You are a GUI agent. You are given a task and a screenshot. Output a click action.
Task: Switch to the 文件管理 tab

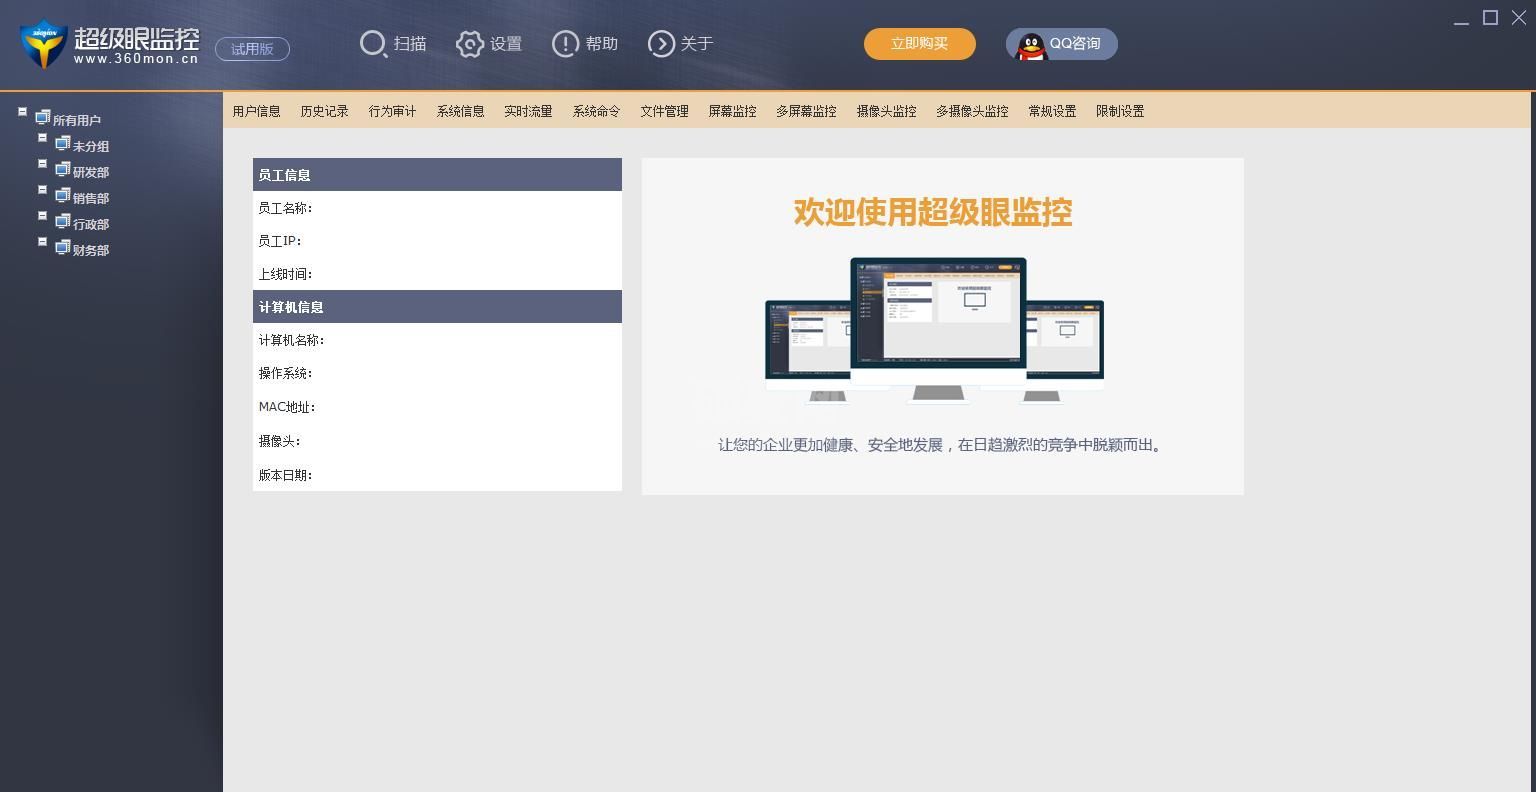point(665,111)
